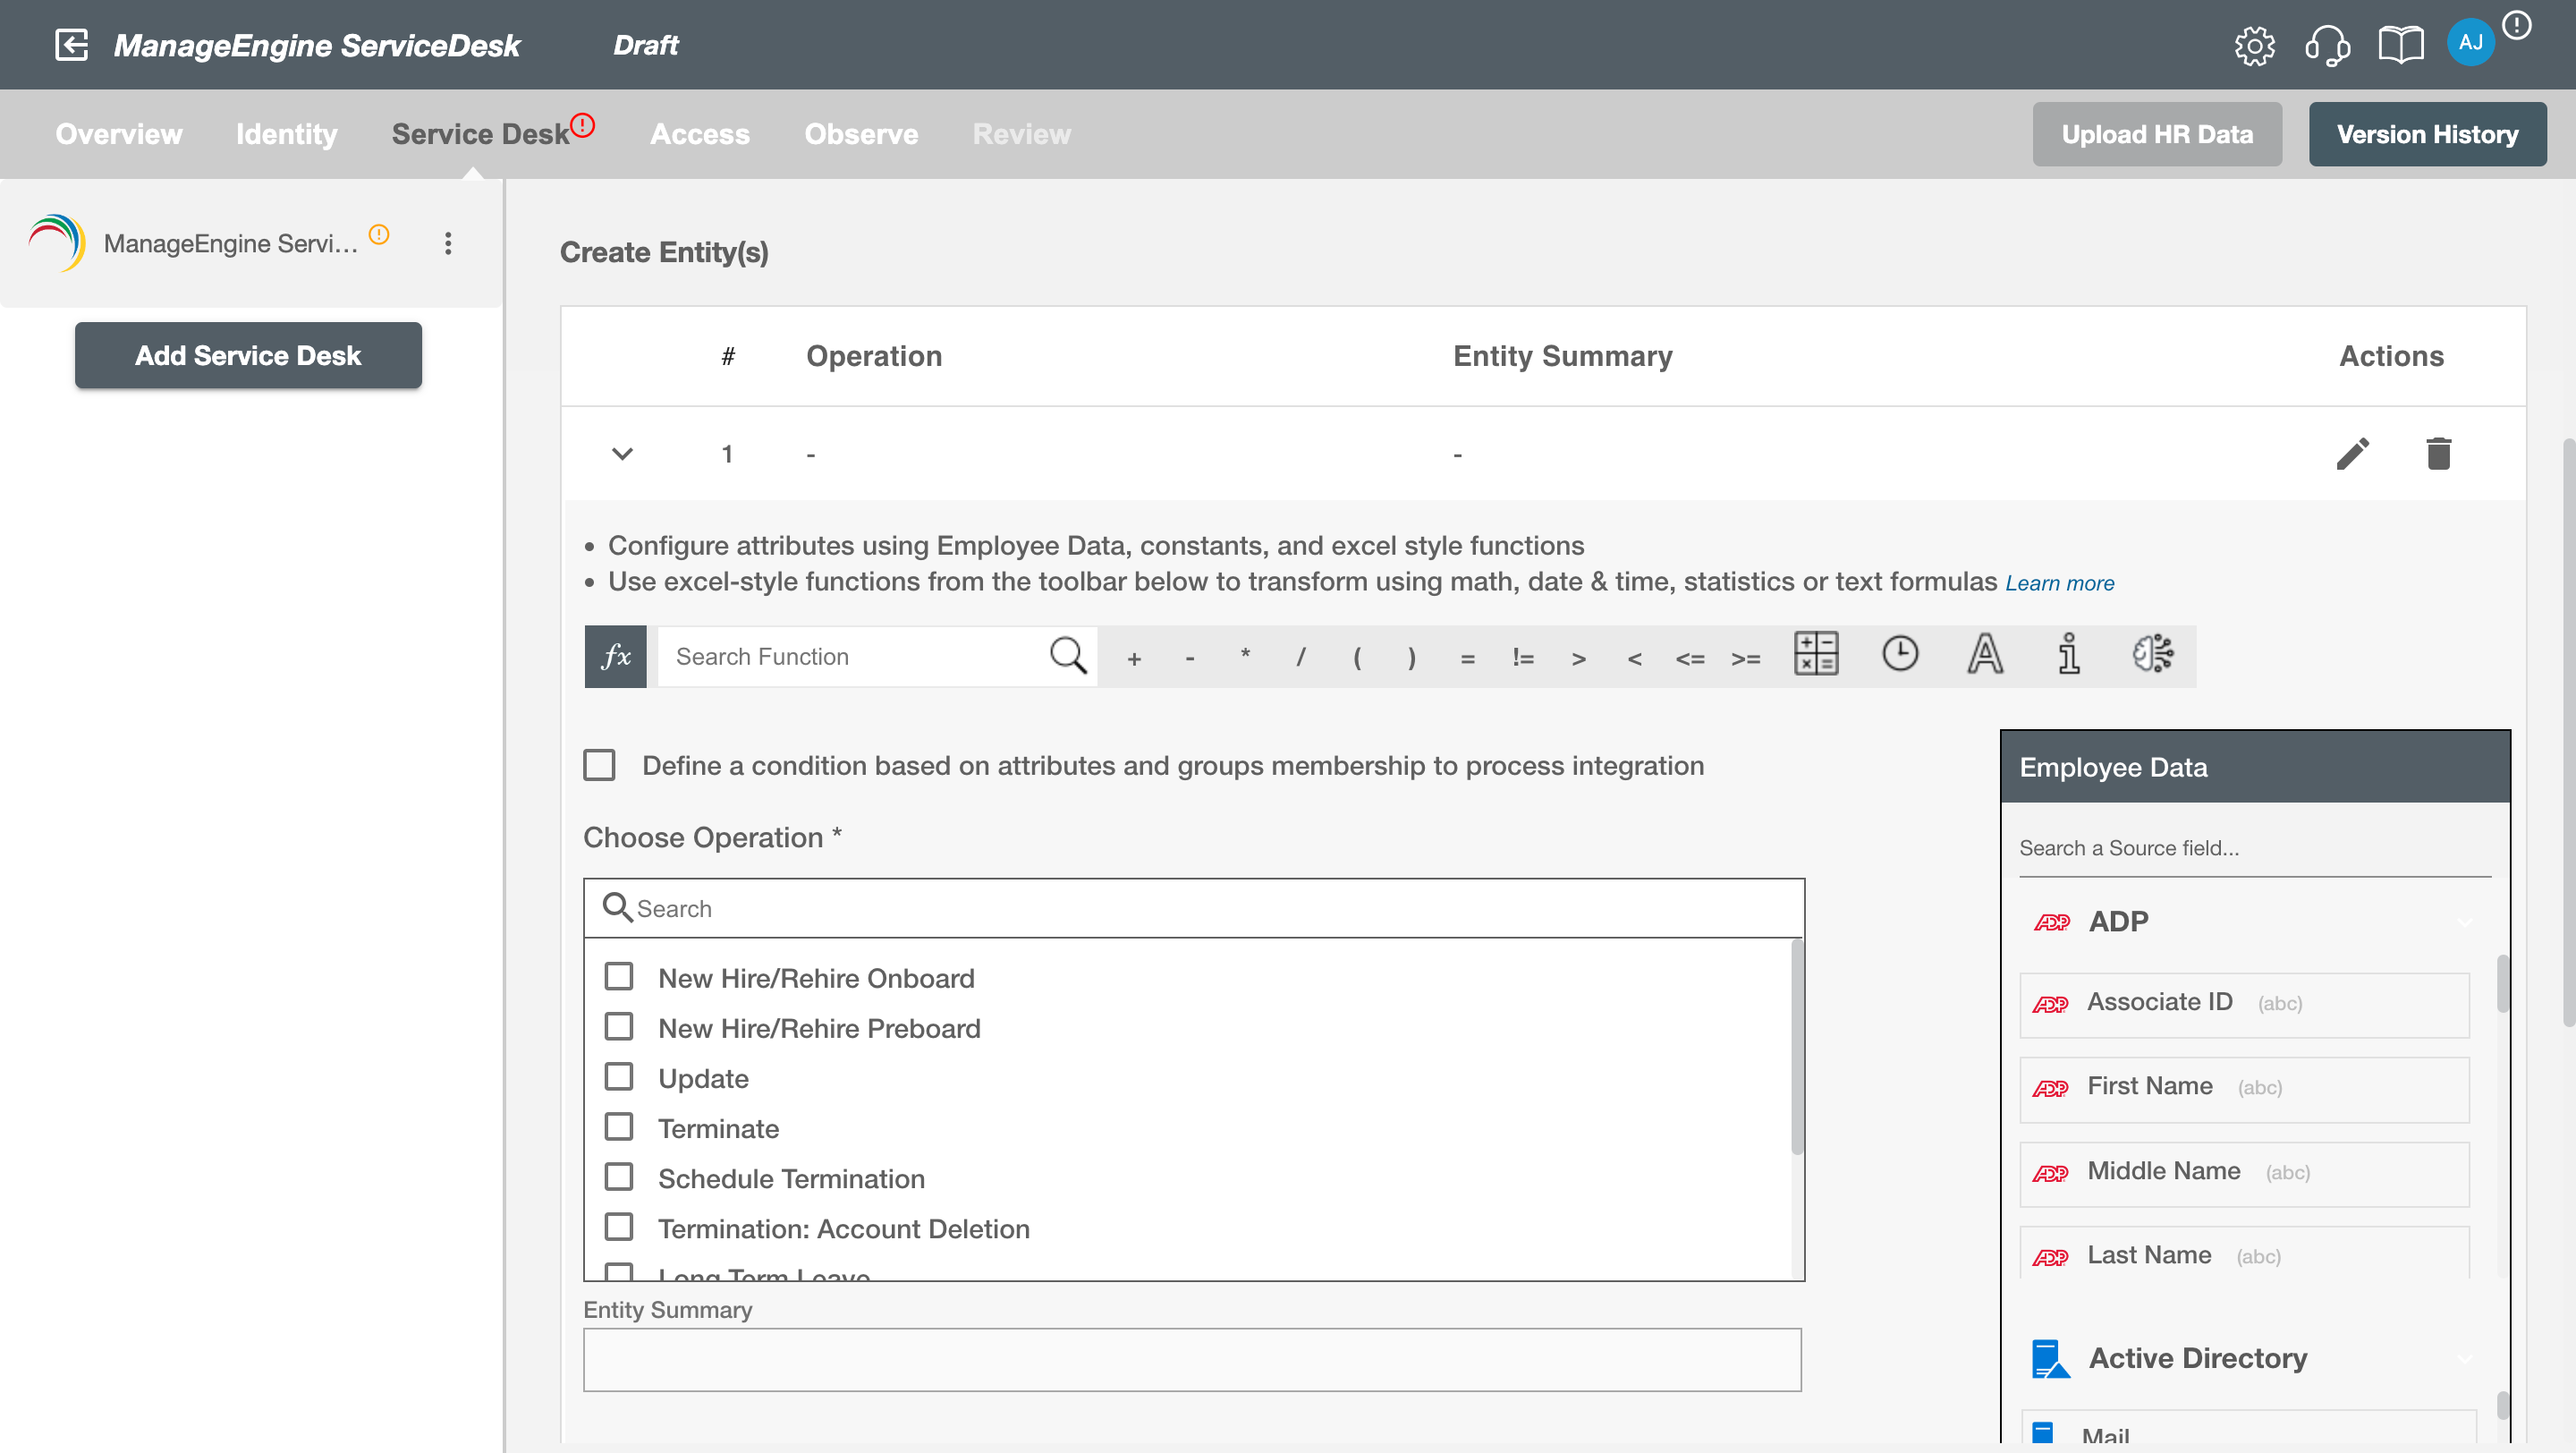2576x1453 pixels.
Task: Select the Last Name field
Action: click(2244, 1254)
